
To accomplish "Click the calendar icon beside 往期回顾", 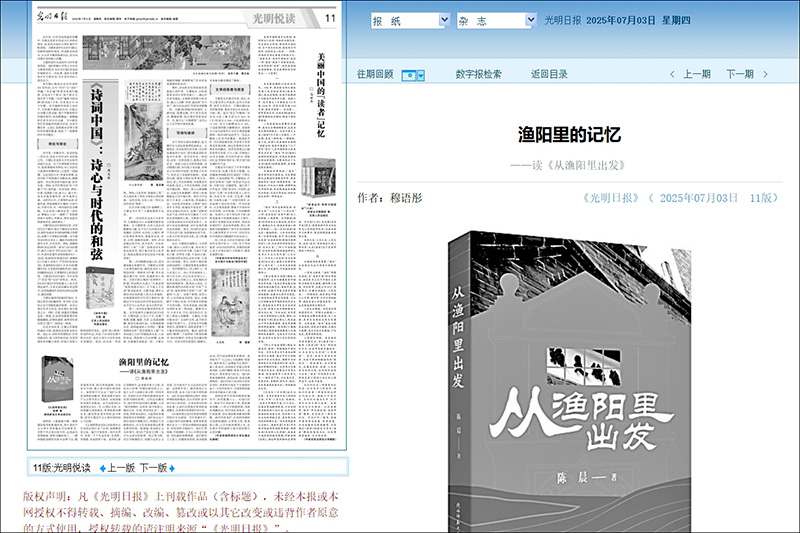I will point(409,75).
